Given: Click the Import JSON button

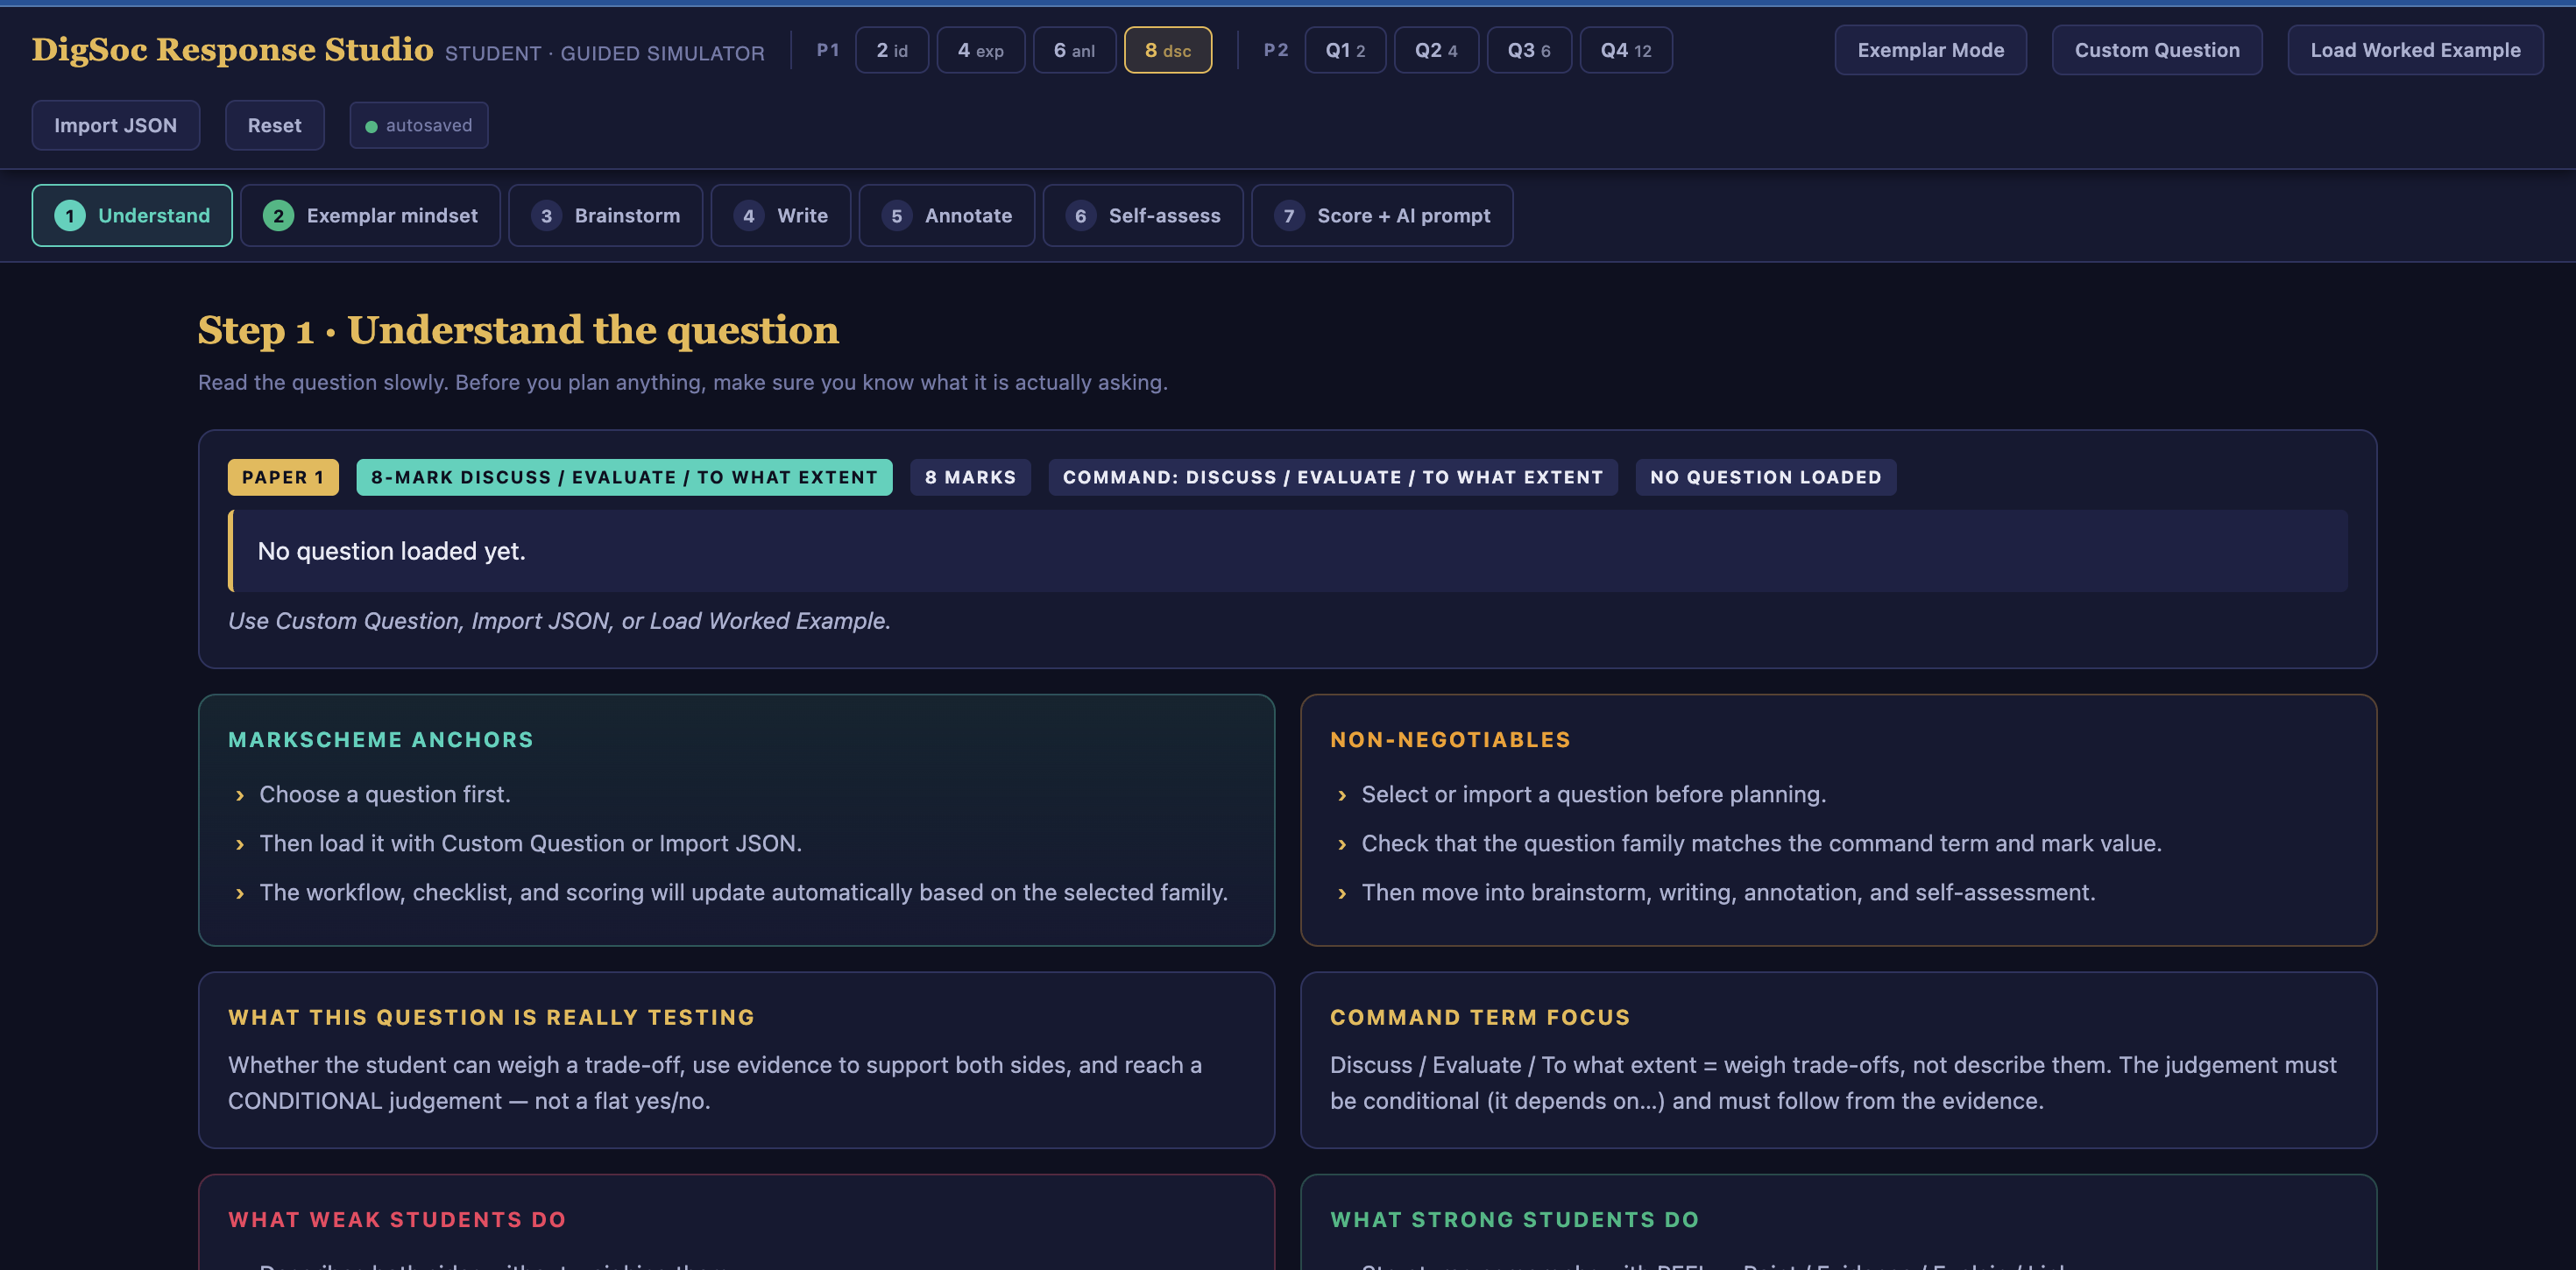Looking at the screenshot, I should tap(115, 125).
